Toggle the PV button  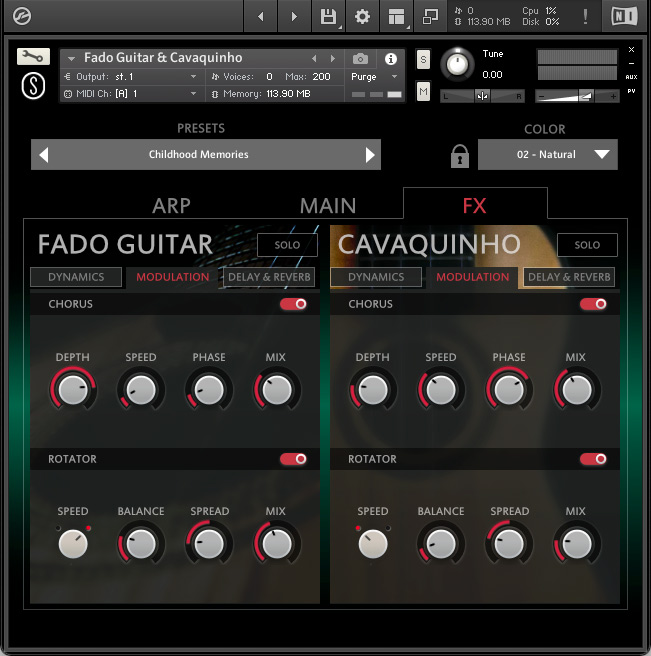point(631,91)
